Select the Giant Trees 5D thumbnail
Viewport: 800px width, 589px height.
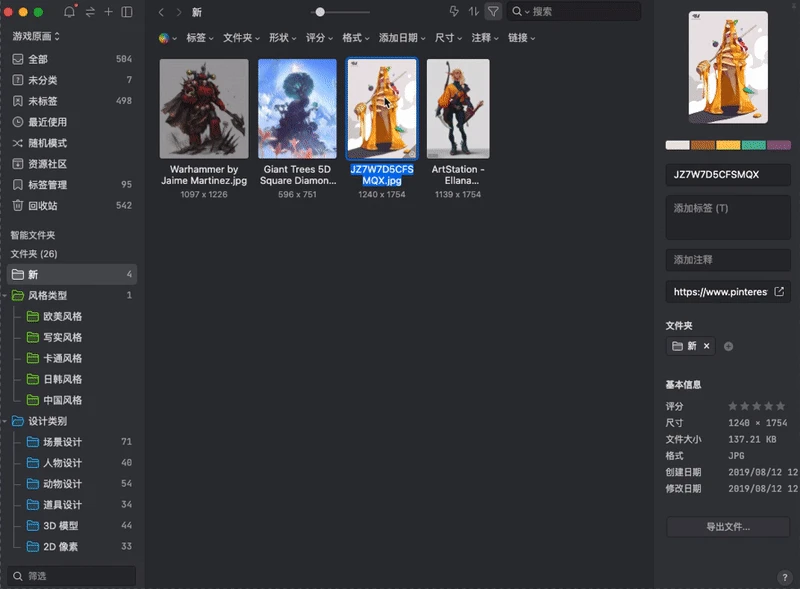click(297, 109)
